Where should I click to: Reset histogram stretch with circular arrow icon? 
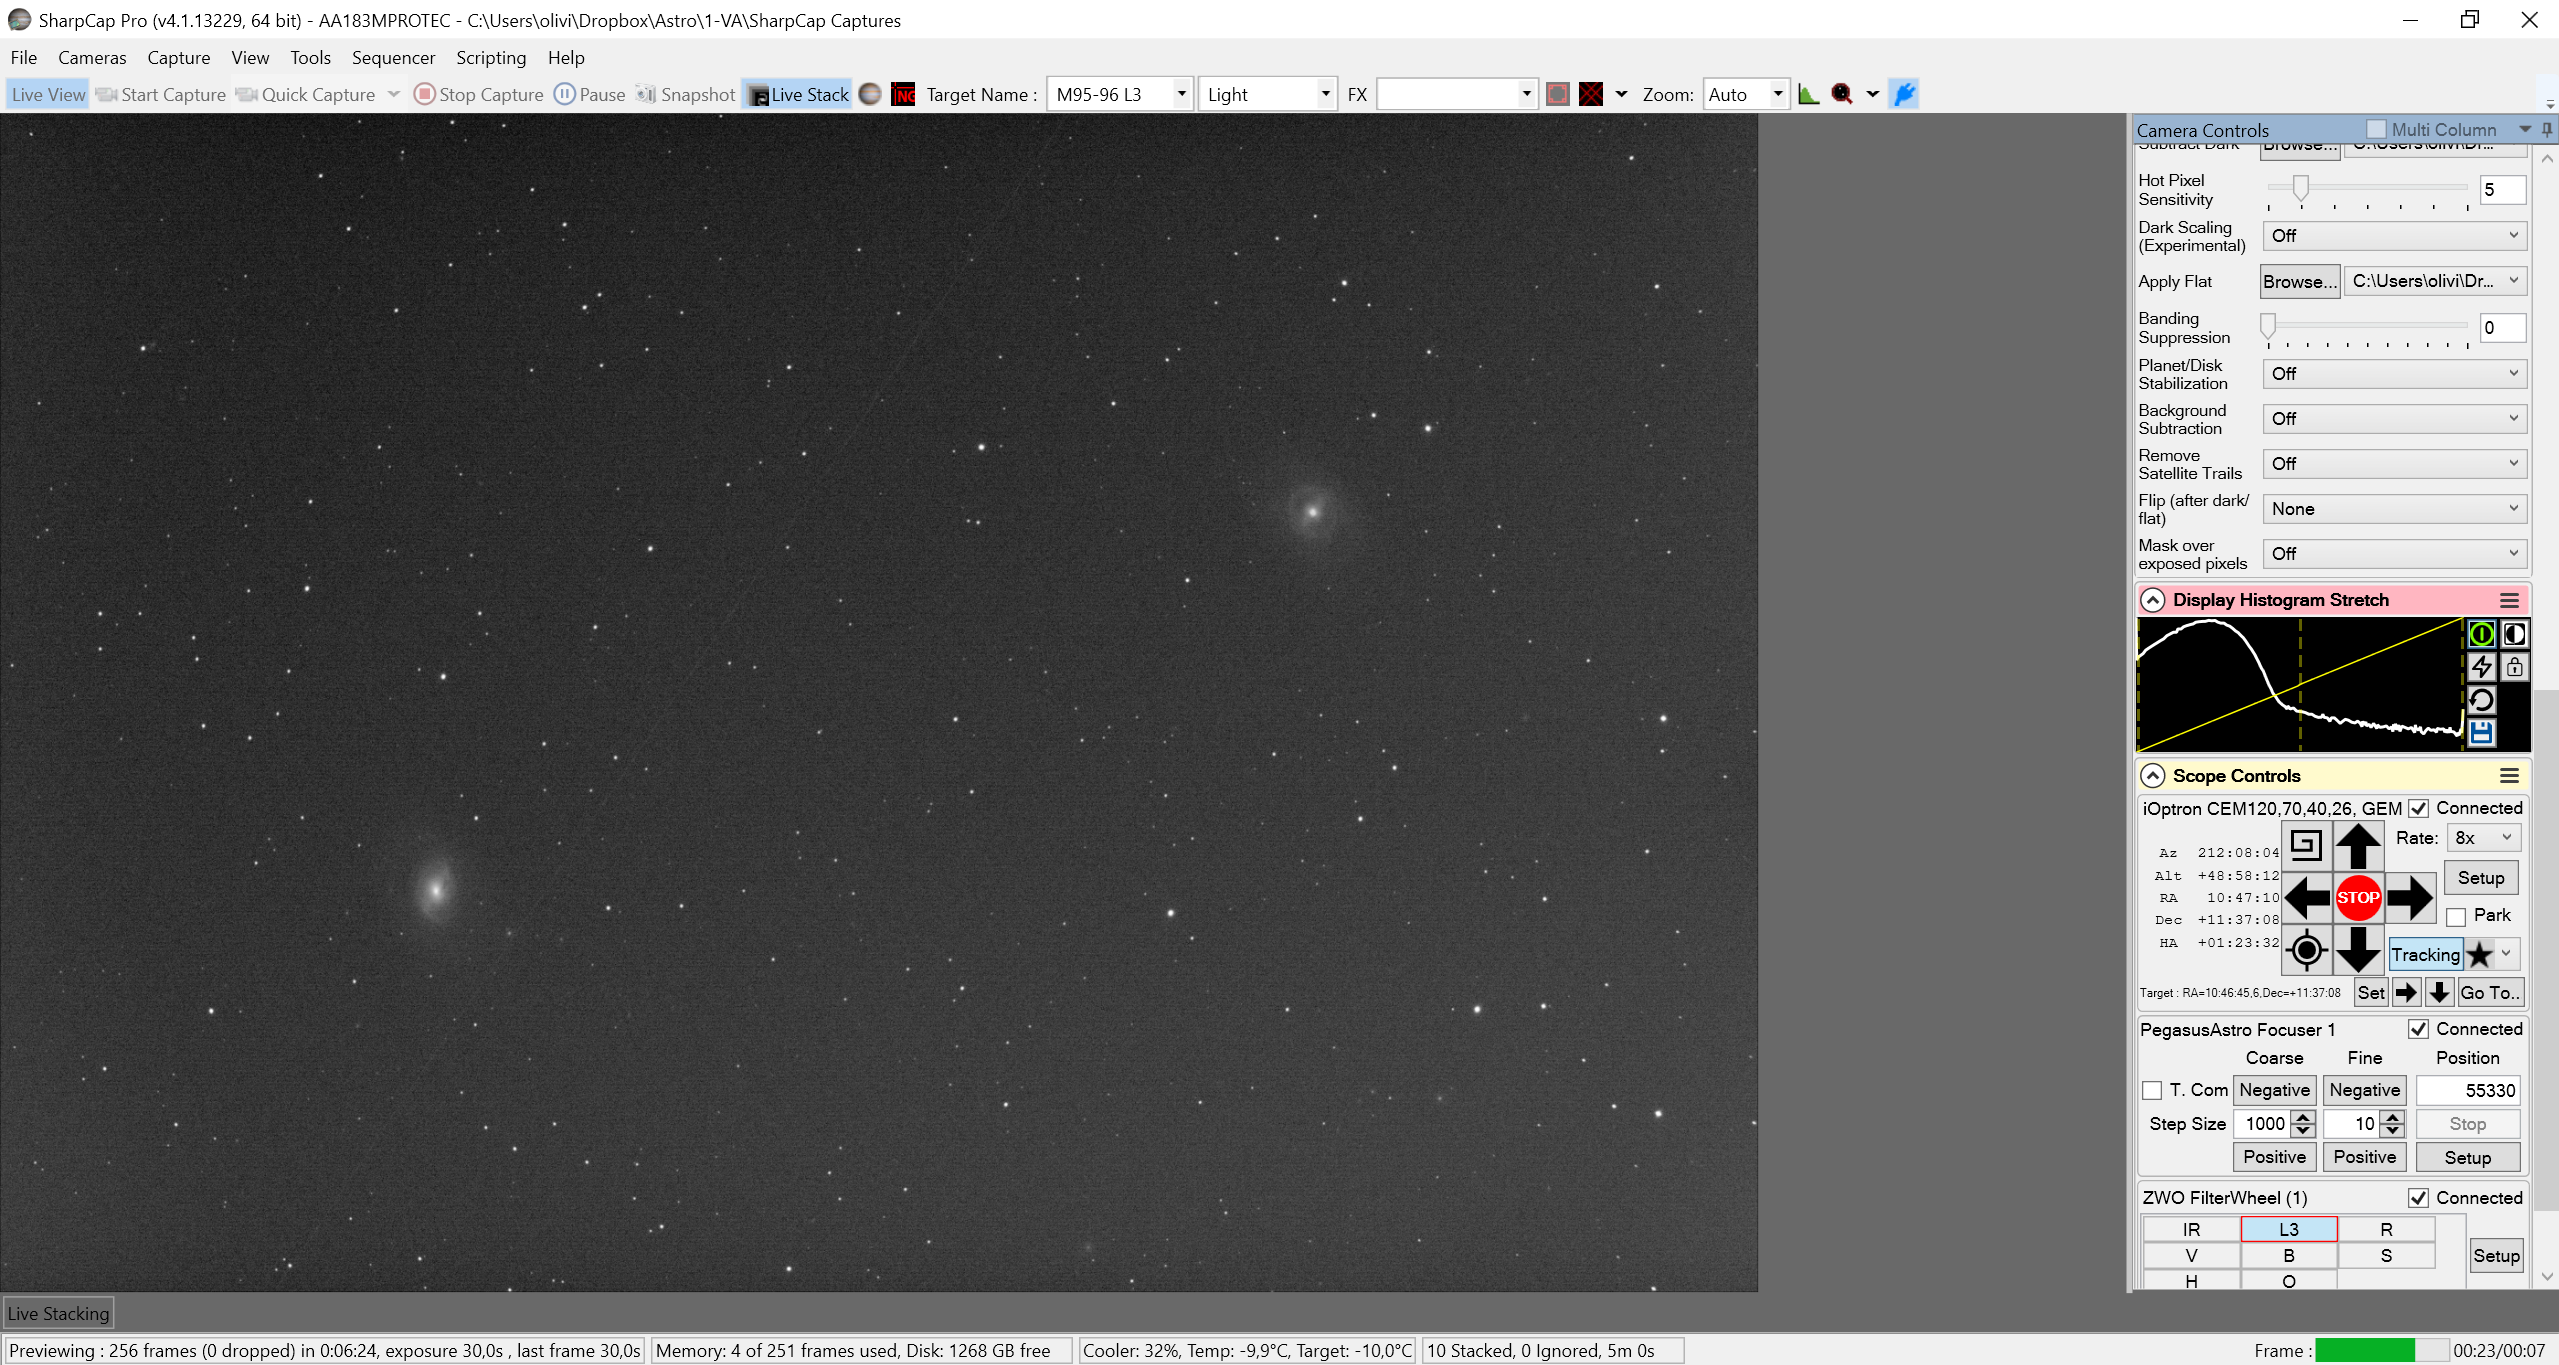click(2481, 700)
